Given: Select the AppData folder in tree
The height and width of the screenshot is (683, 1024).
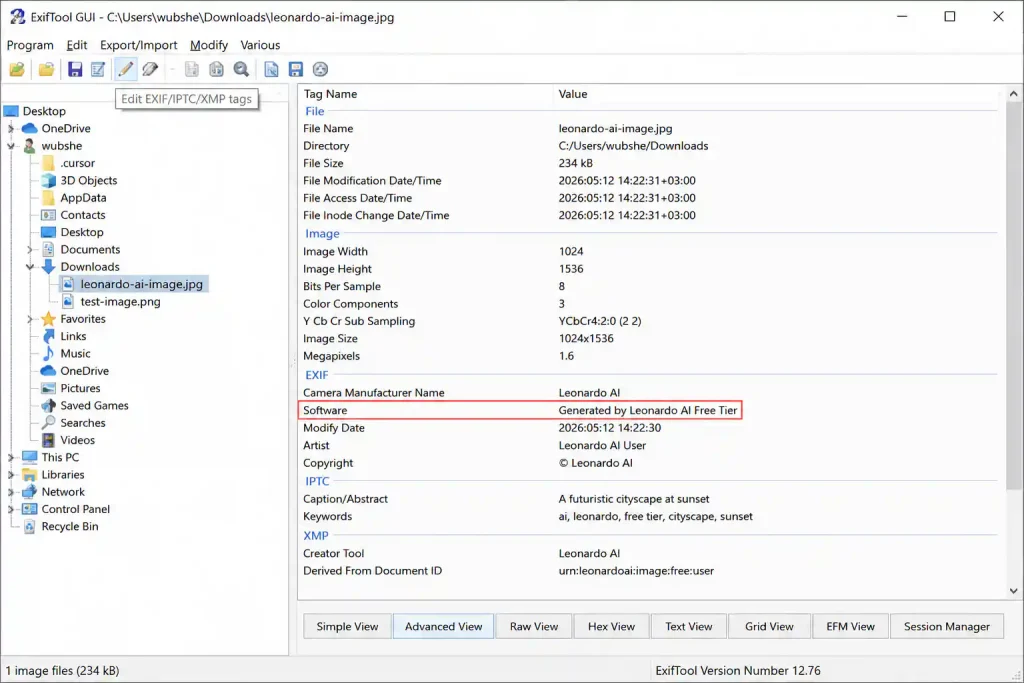Looking at the screenshot, I should tap(83, 198).
